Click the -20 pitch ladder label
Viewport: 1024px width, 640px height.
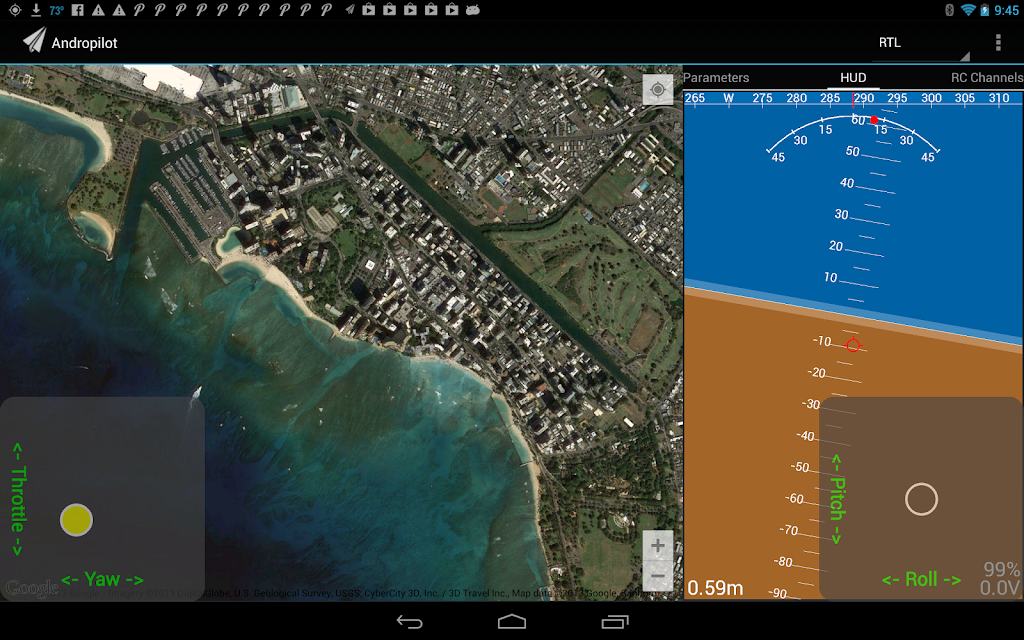817,372
